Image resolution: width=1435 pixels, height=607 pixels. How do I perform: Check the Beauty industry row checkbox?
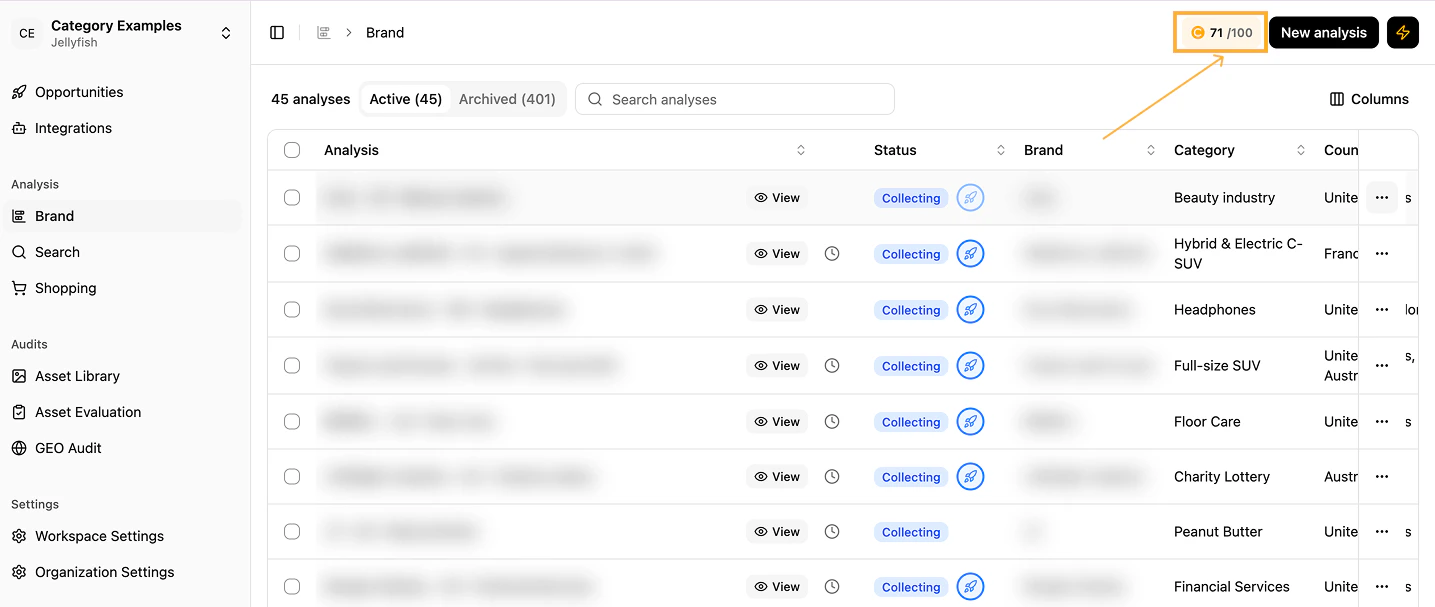coord(292,198)
